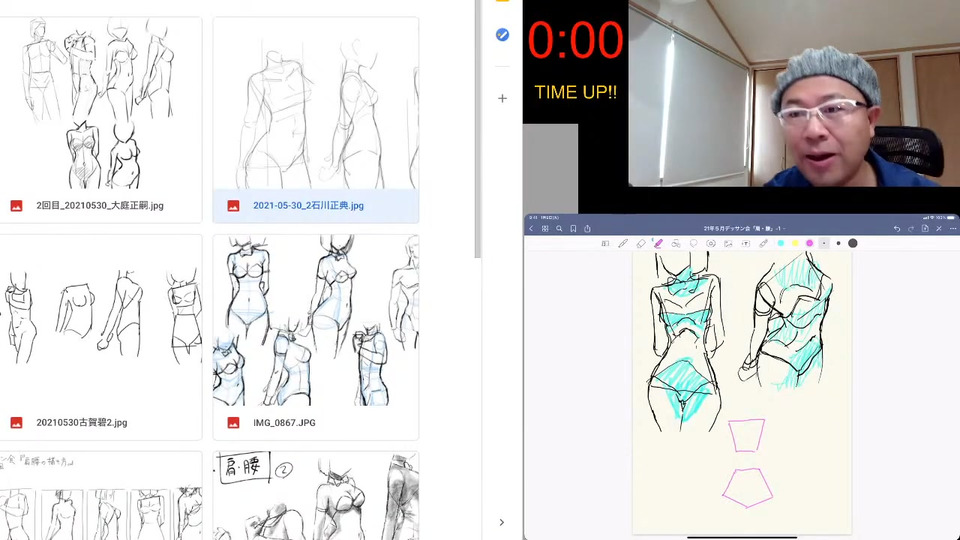Select the Text box tool
This screenshot has height=540, width=960.
[x=746, y=243]
